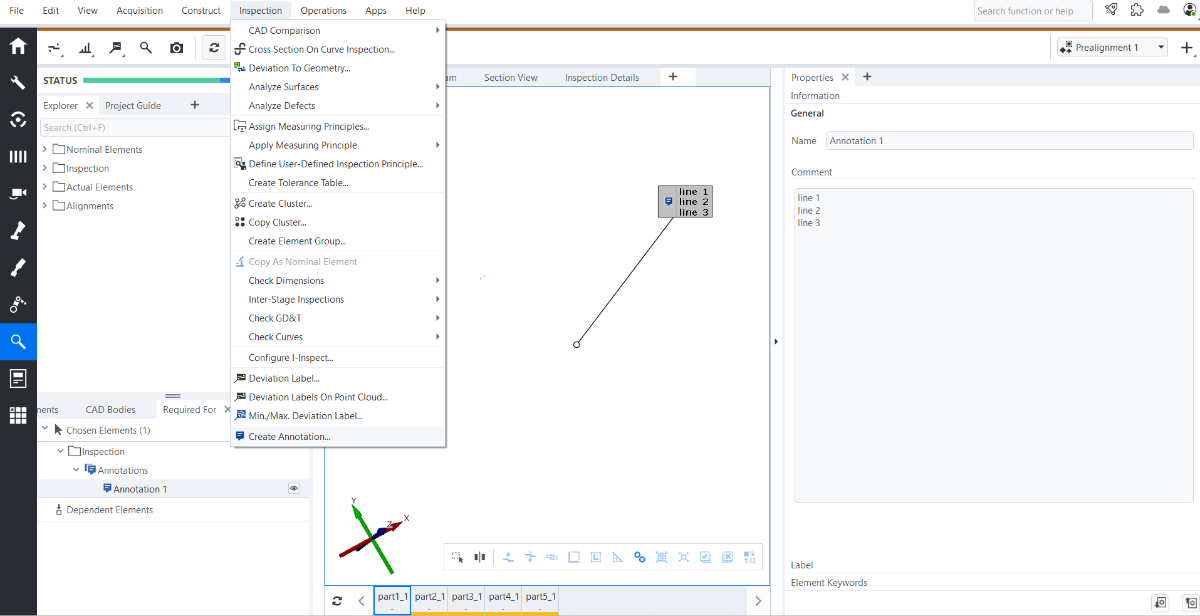This screenshot has width=1200, height=616.
Task: Click the video camera workspace icon
Action: point(18,194)
